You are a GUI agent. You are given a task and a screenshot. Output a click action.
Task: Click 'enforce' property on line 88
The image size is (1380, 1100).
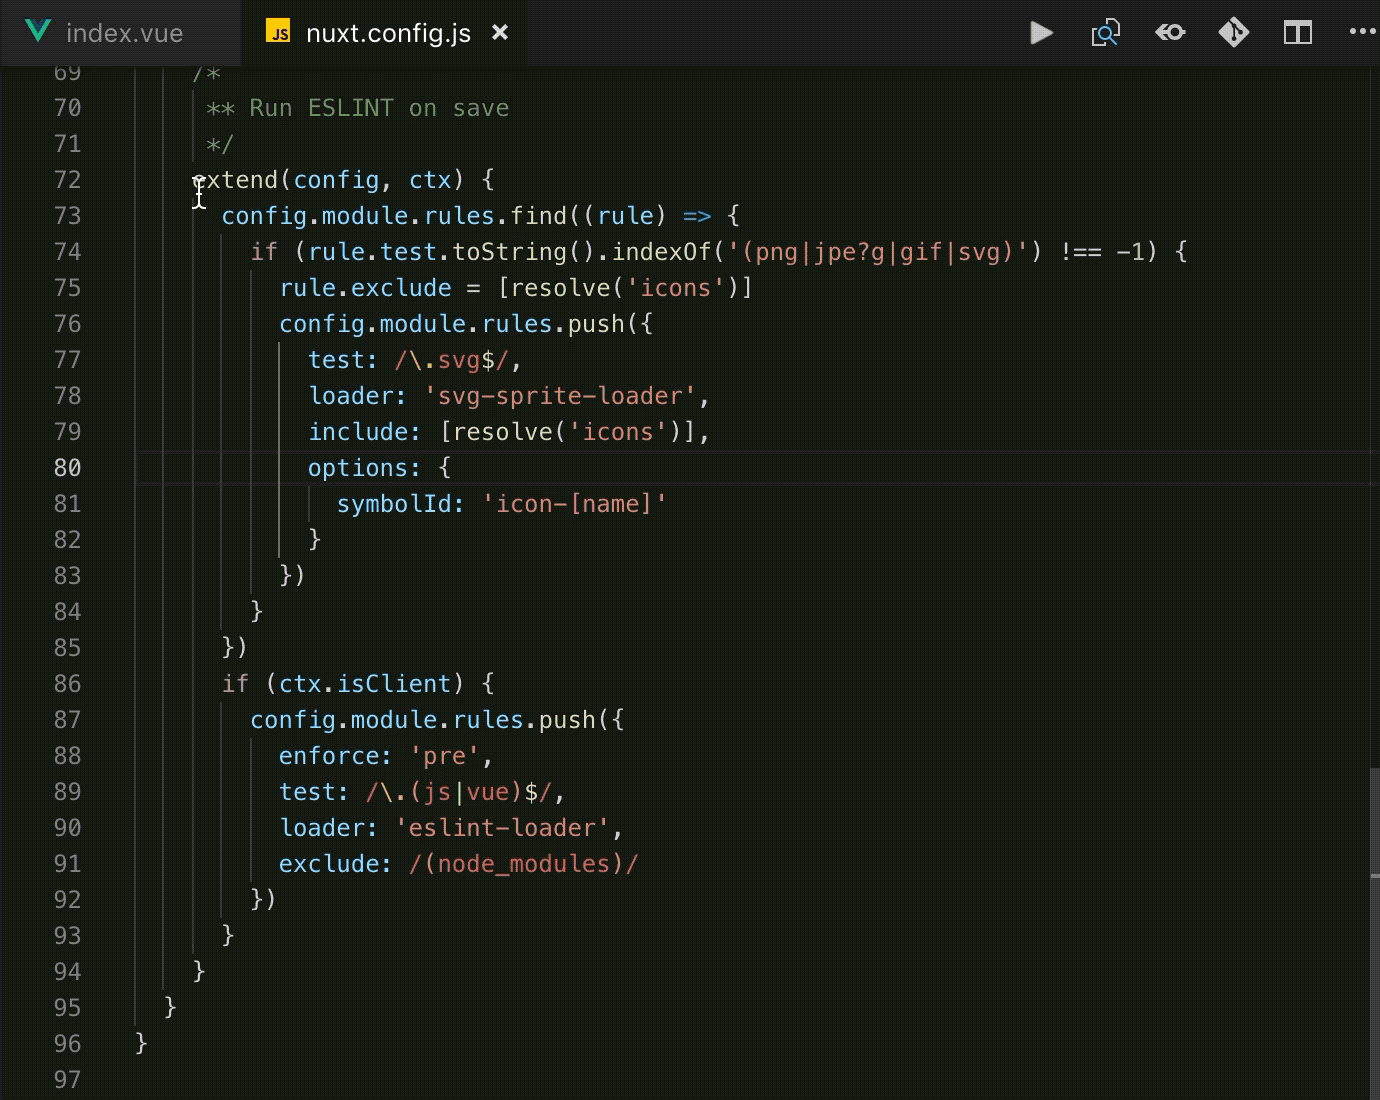328,756
